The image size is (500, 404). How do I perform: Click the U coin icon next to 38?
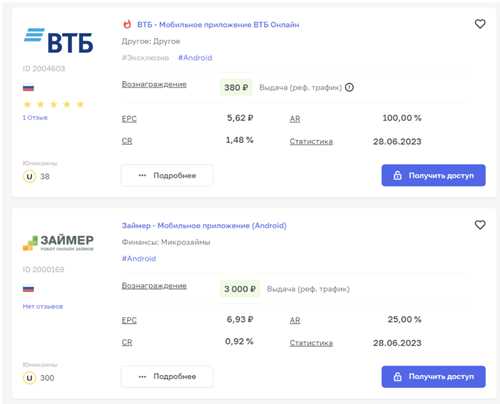pos(29,176)
